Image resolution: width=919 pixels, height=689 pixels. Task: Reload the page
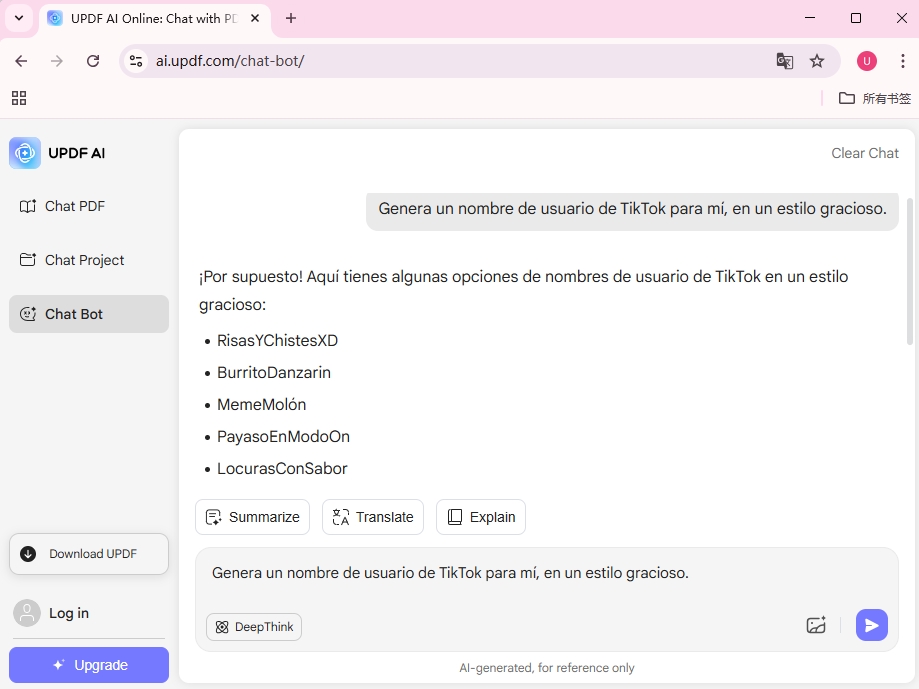(x=93, y=61)
